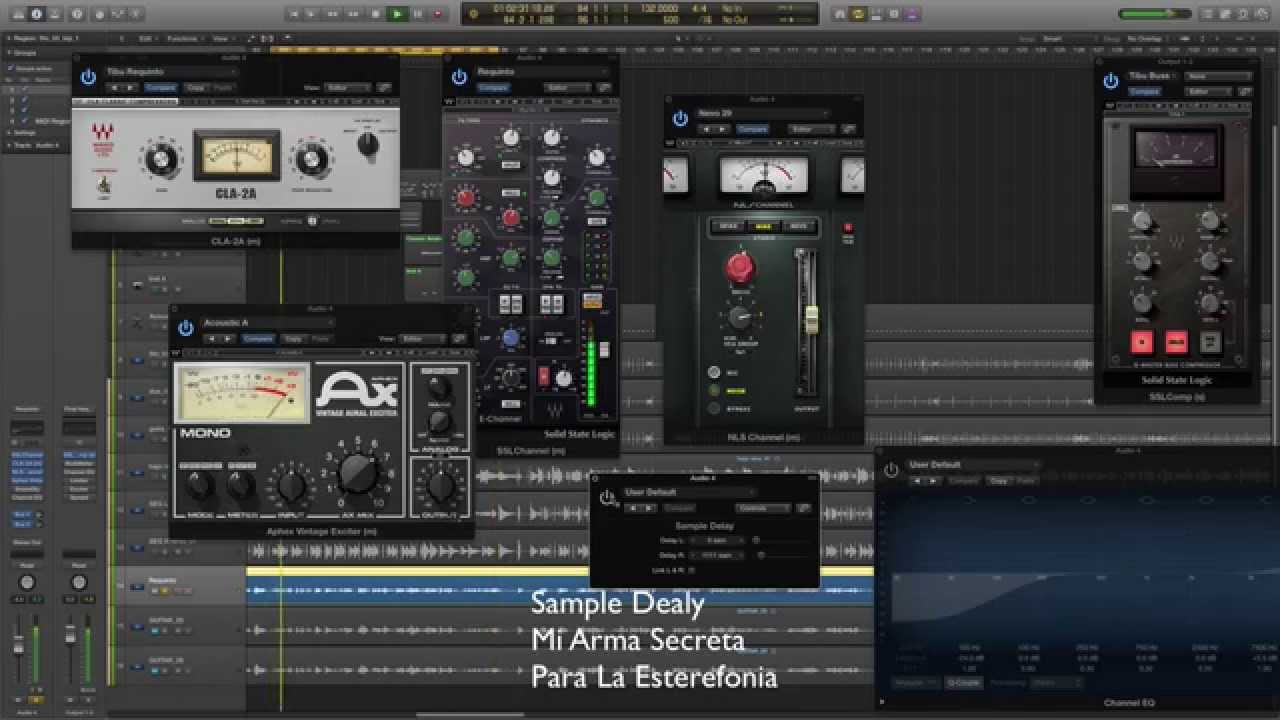
Task: Turn on the Channel EQ power button
Action: (x=891, y=469)
